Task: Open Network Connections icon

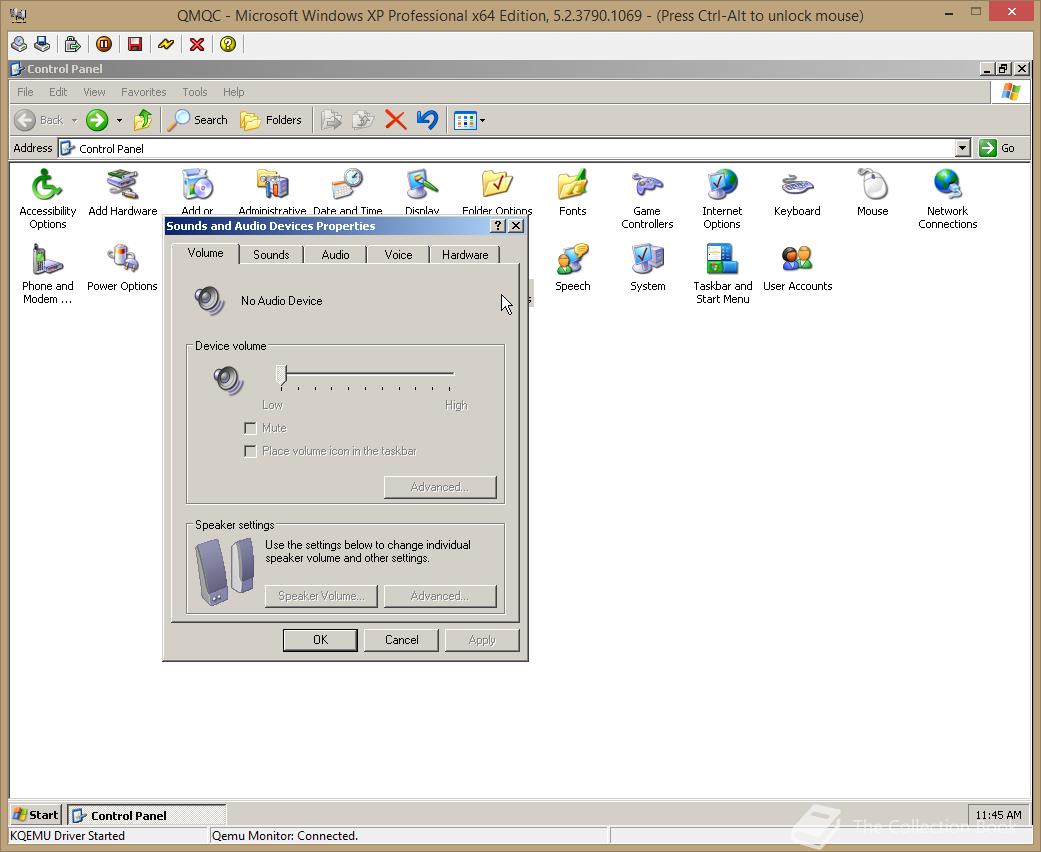Action: (x=947, y=198)
